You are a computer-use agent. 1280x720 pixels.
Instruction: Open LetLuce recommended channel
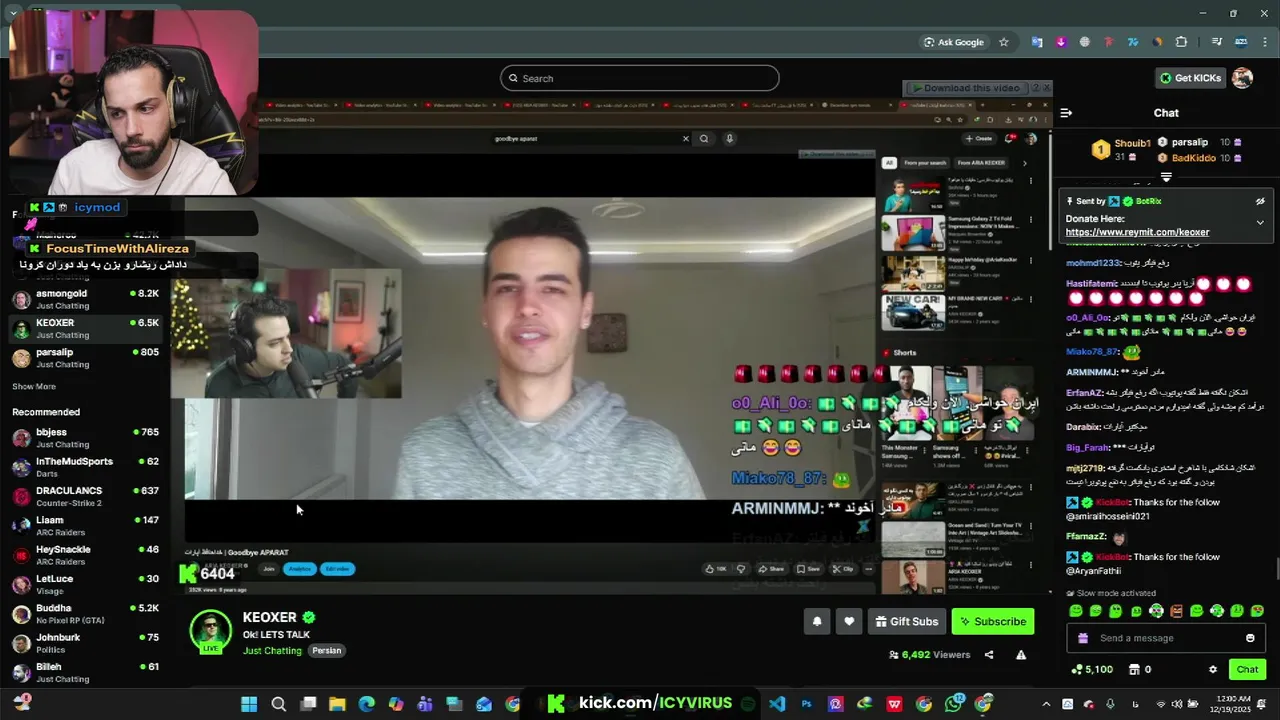(85, 584)
